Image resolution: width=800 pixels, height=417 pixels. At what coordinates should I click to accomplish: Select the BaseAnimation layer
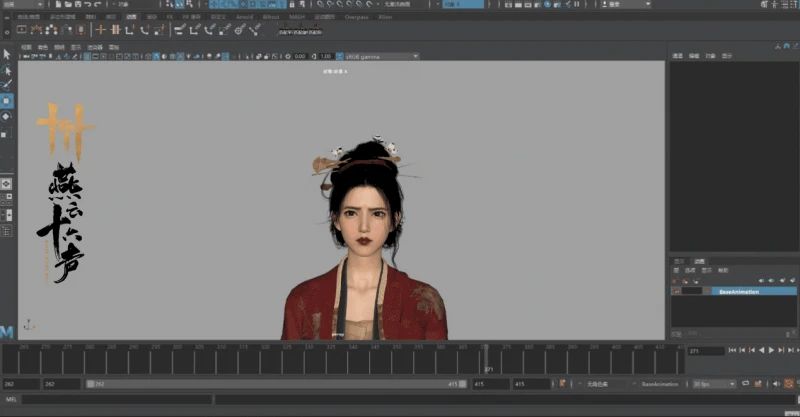point(739,292)
